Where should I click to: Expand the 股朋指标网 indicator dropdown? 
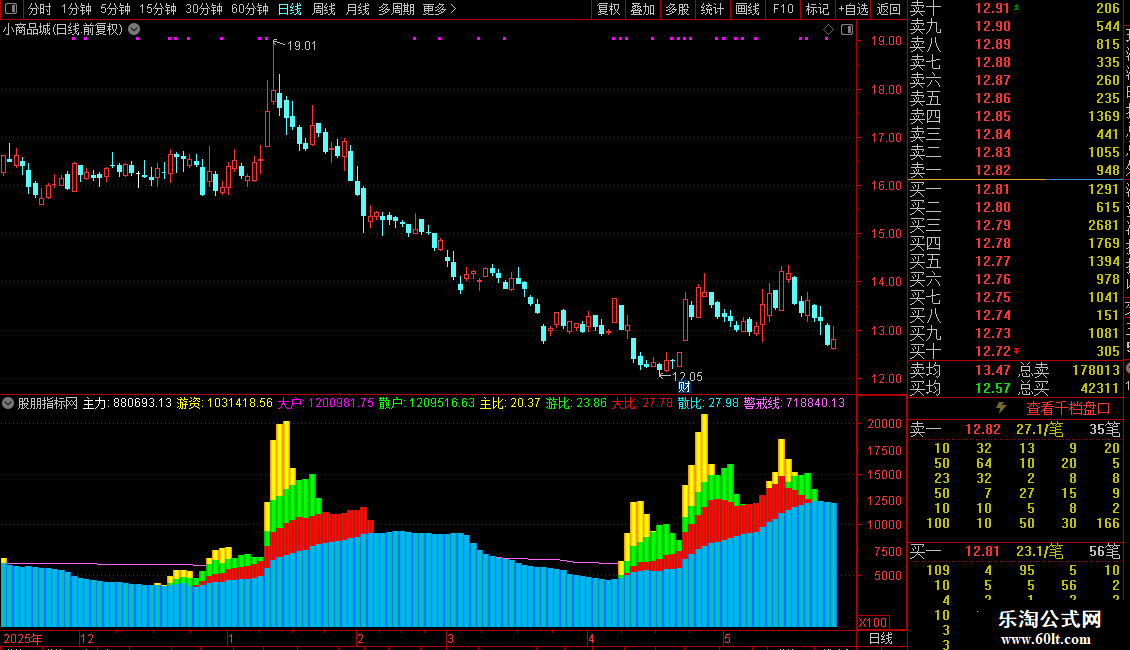[x=8, y=403]
